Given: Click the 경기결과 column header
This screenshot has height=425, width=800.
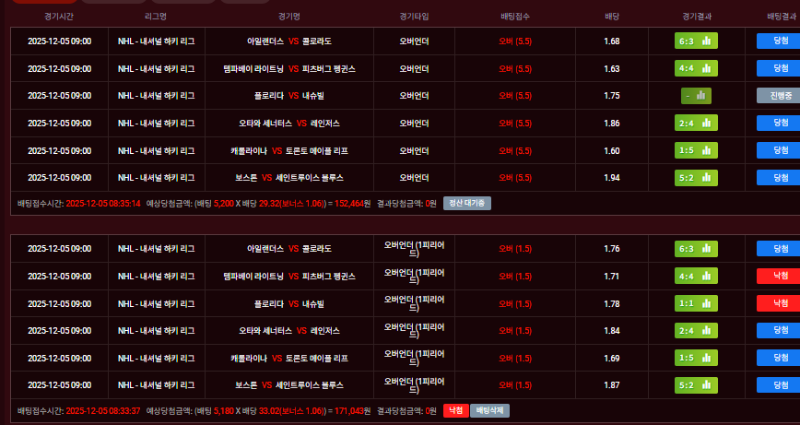Looking at the screenshot, I should (697, 17).
